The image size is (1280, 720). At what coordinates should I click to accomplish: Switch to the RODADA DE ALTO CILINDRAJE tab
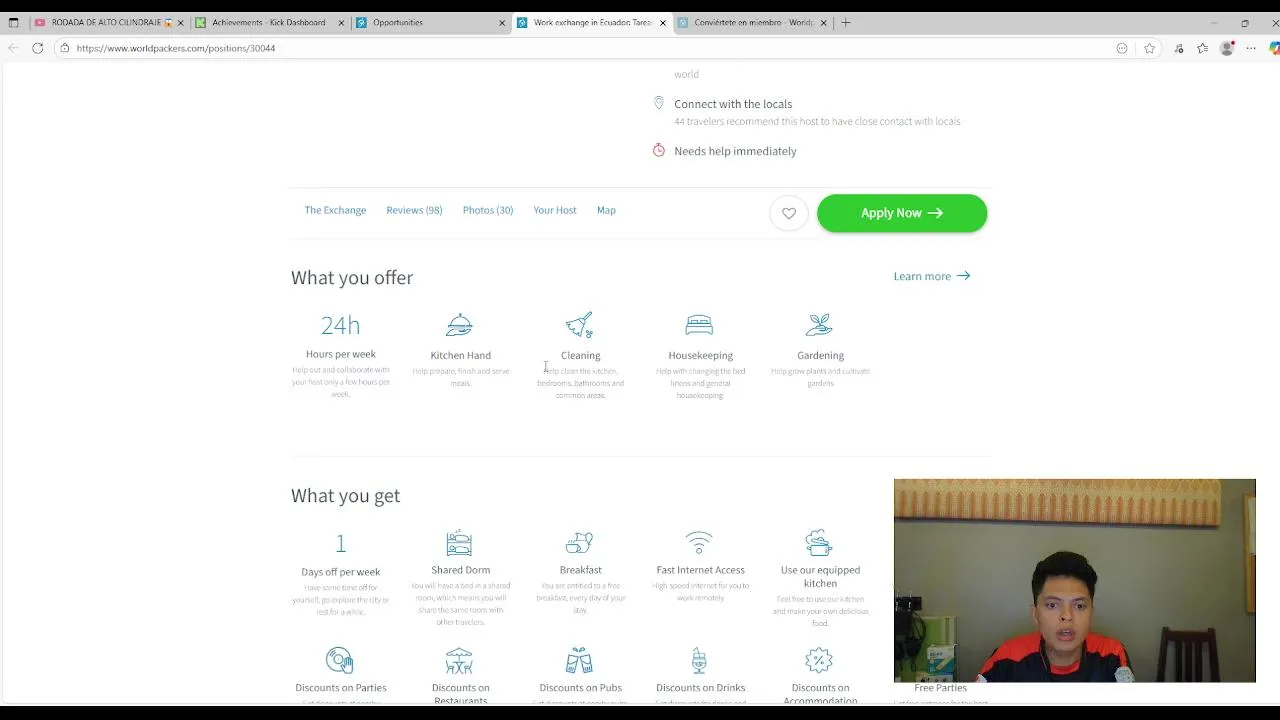pyautogui.click(x=106, y=22)
